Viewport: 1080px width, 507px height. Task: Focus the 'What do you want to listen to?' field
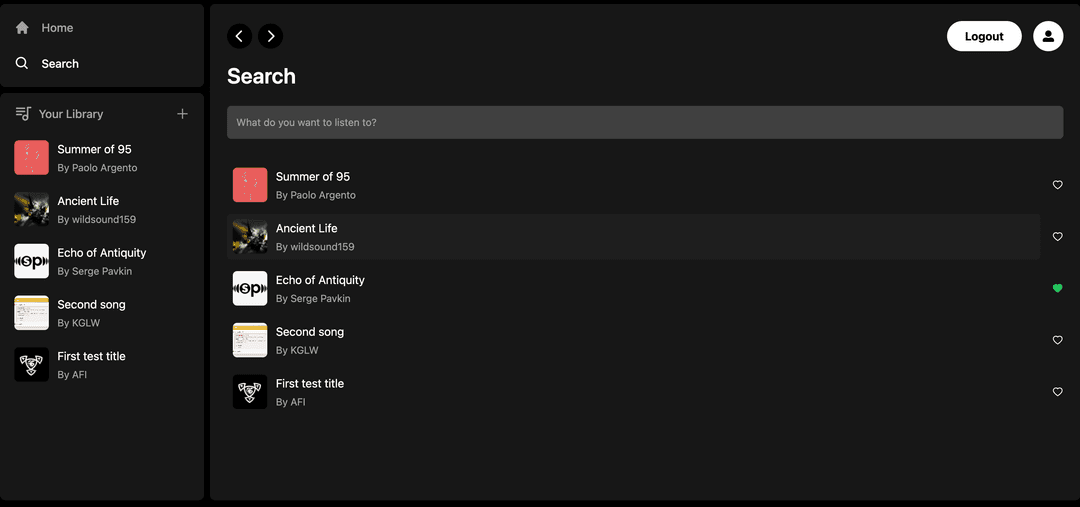pyautogui.click(x=645, y=123)
